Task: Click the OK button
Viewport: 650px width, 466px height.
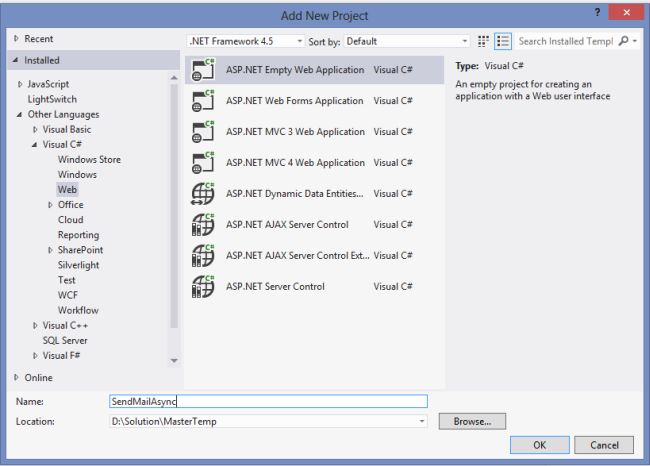Action: (539, 444)
